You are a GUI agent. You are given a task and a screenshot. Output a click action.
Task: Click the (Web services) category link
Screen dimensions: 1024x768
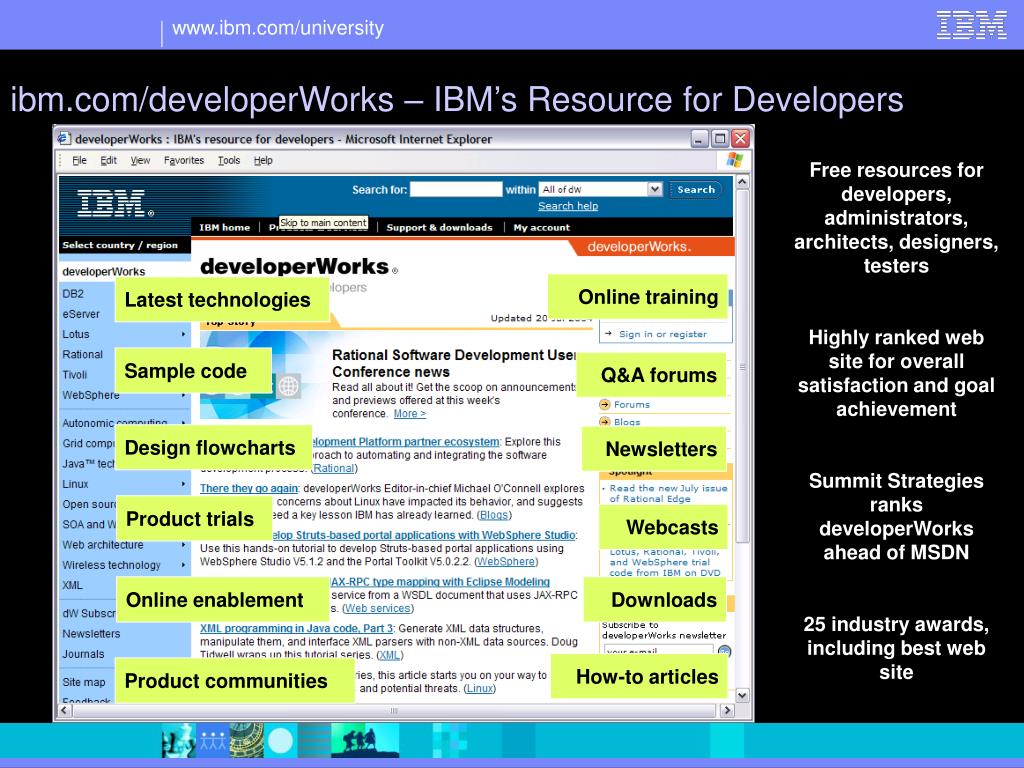click(x=377, y=608)
